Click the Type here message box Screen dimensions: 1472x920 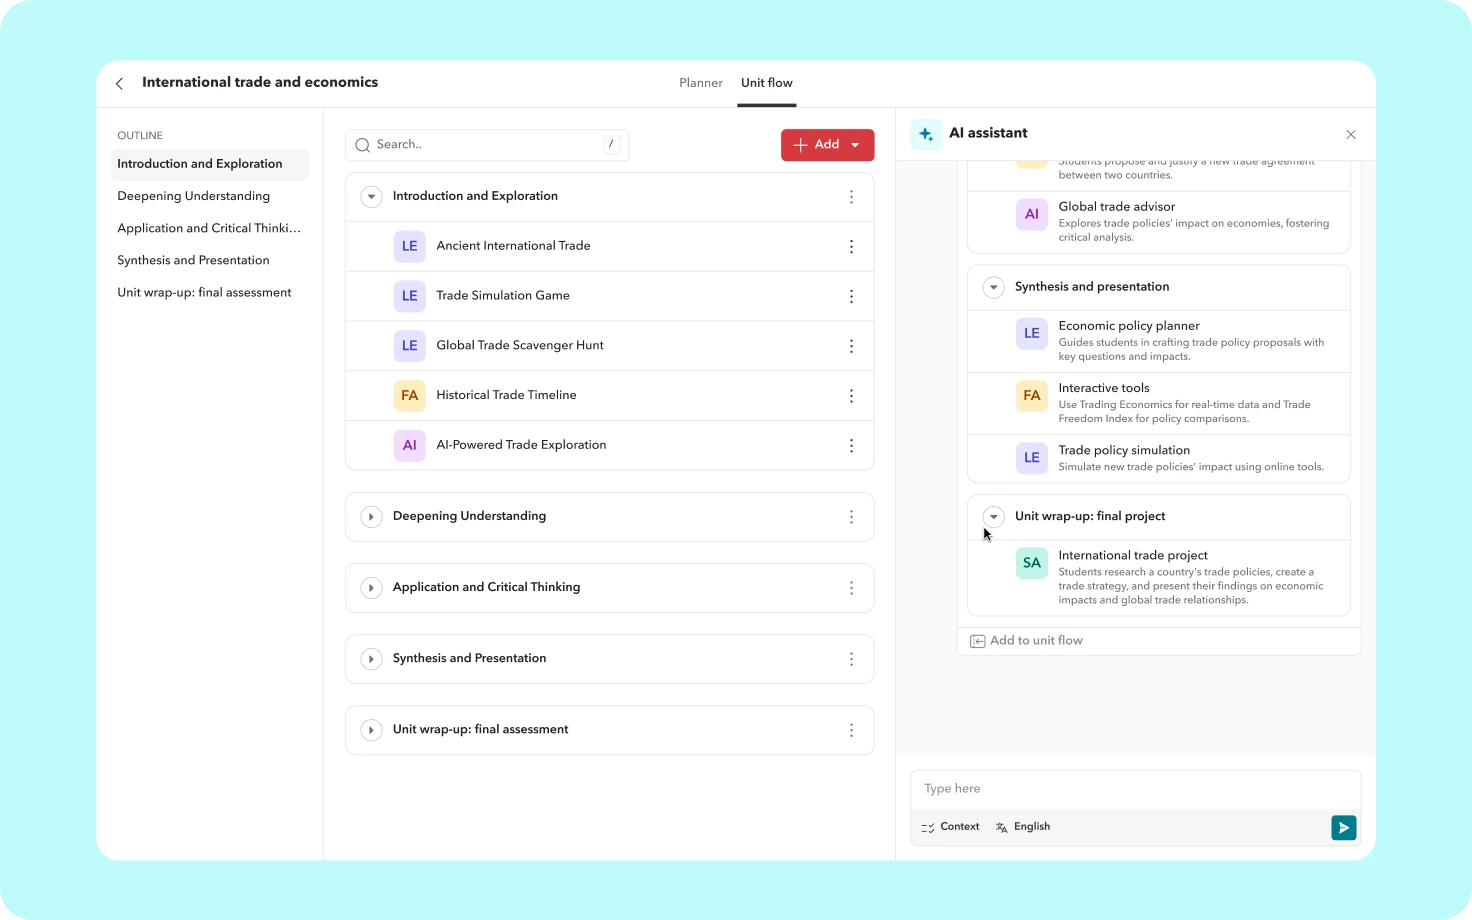pyautogui.click(x=1136, y=789)
